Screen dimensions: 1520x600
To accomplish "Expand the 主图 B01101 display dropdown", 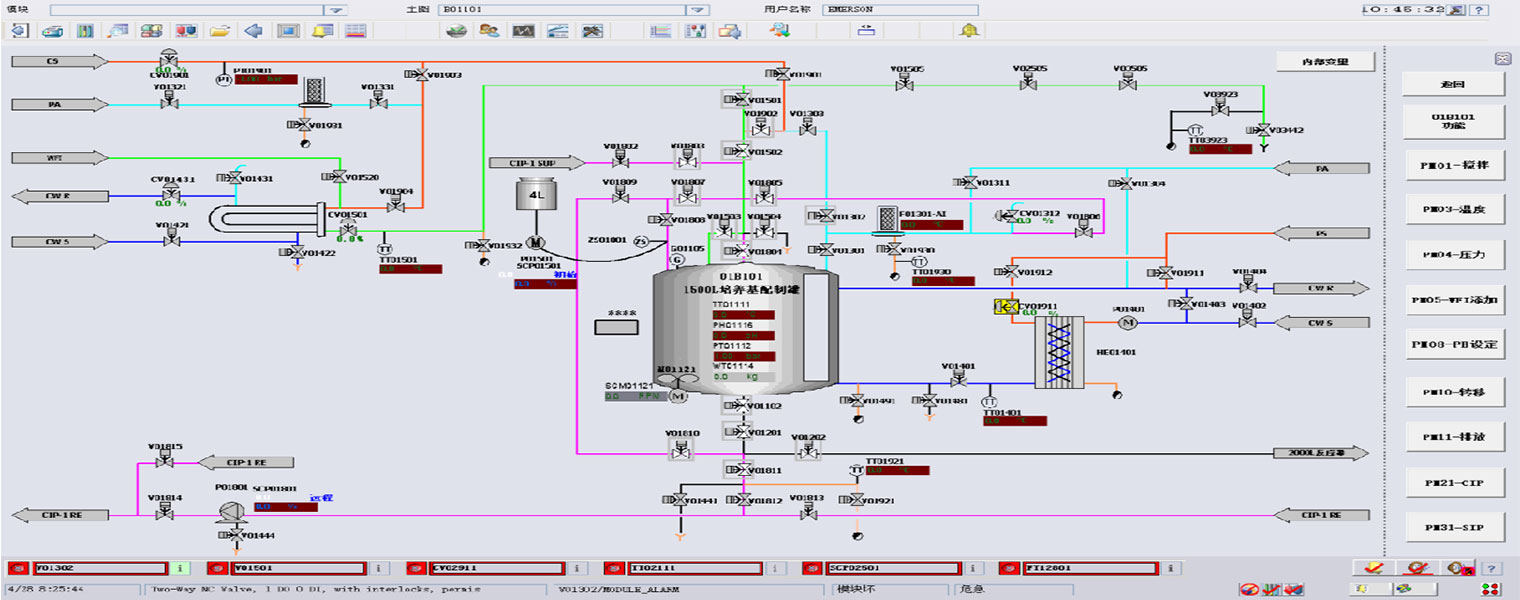I will point(697,10).
